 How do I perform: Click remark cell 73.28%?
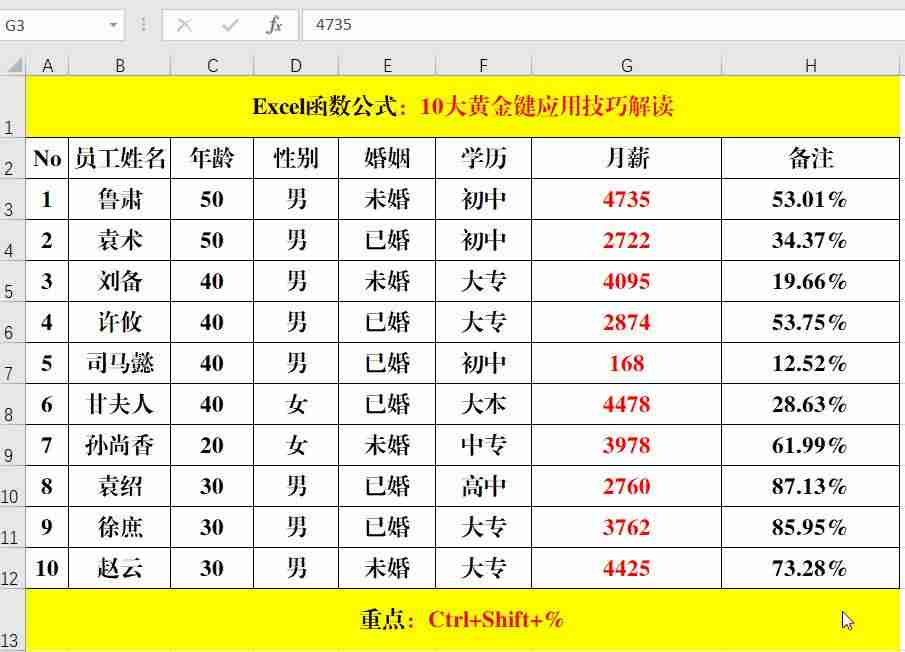pos(810,568)
